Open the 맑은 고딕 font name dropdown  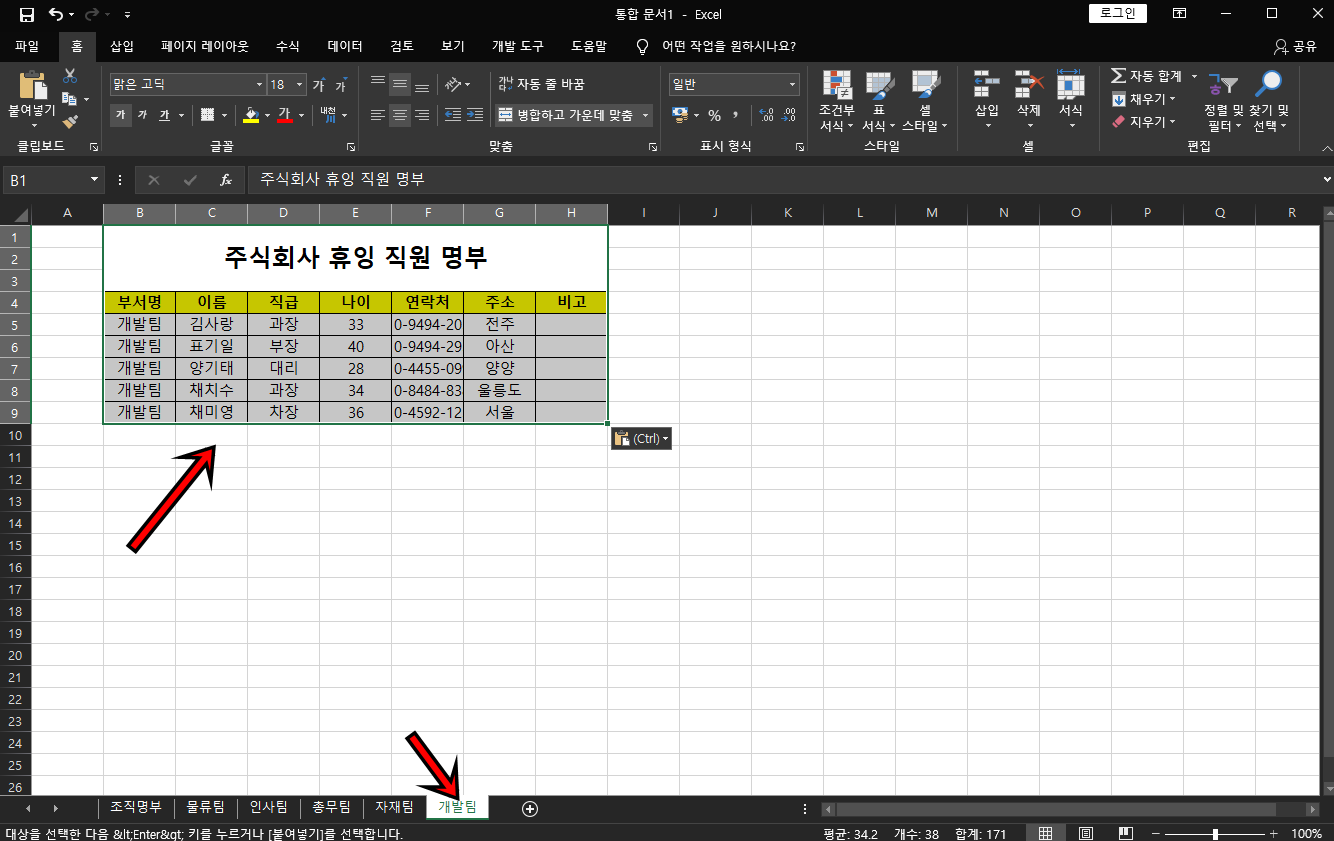(260, 85)
